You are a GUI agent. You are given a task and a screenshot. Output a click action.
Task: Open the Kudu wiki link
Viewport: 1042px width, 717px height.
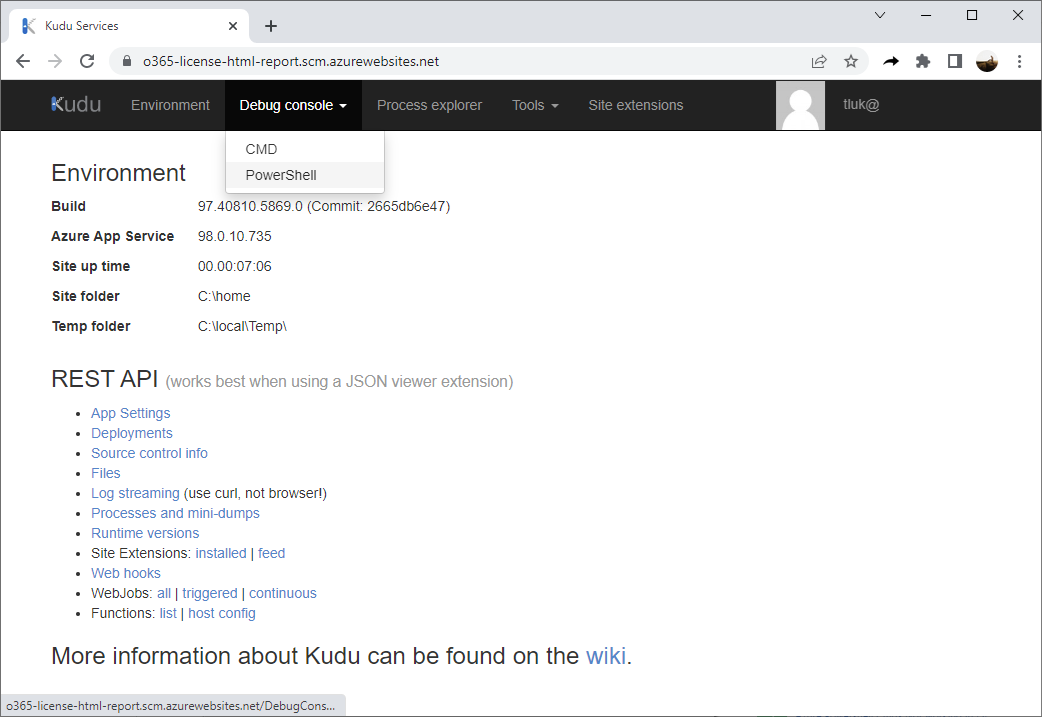[x=605, y=656]
